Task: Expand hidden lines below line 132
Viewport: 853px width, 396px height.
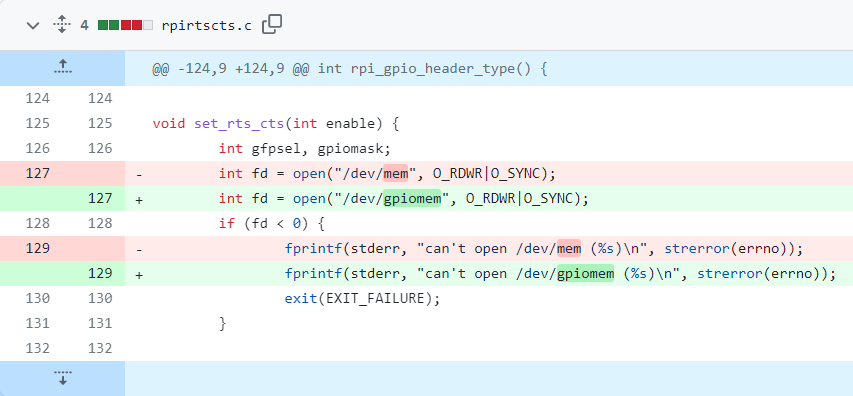Action: pyautogui.click(x=63, y=378)
